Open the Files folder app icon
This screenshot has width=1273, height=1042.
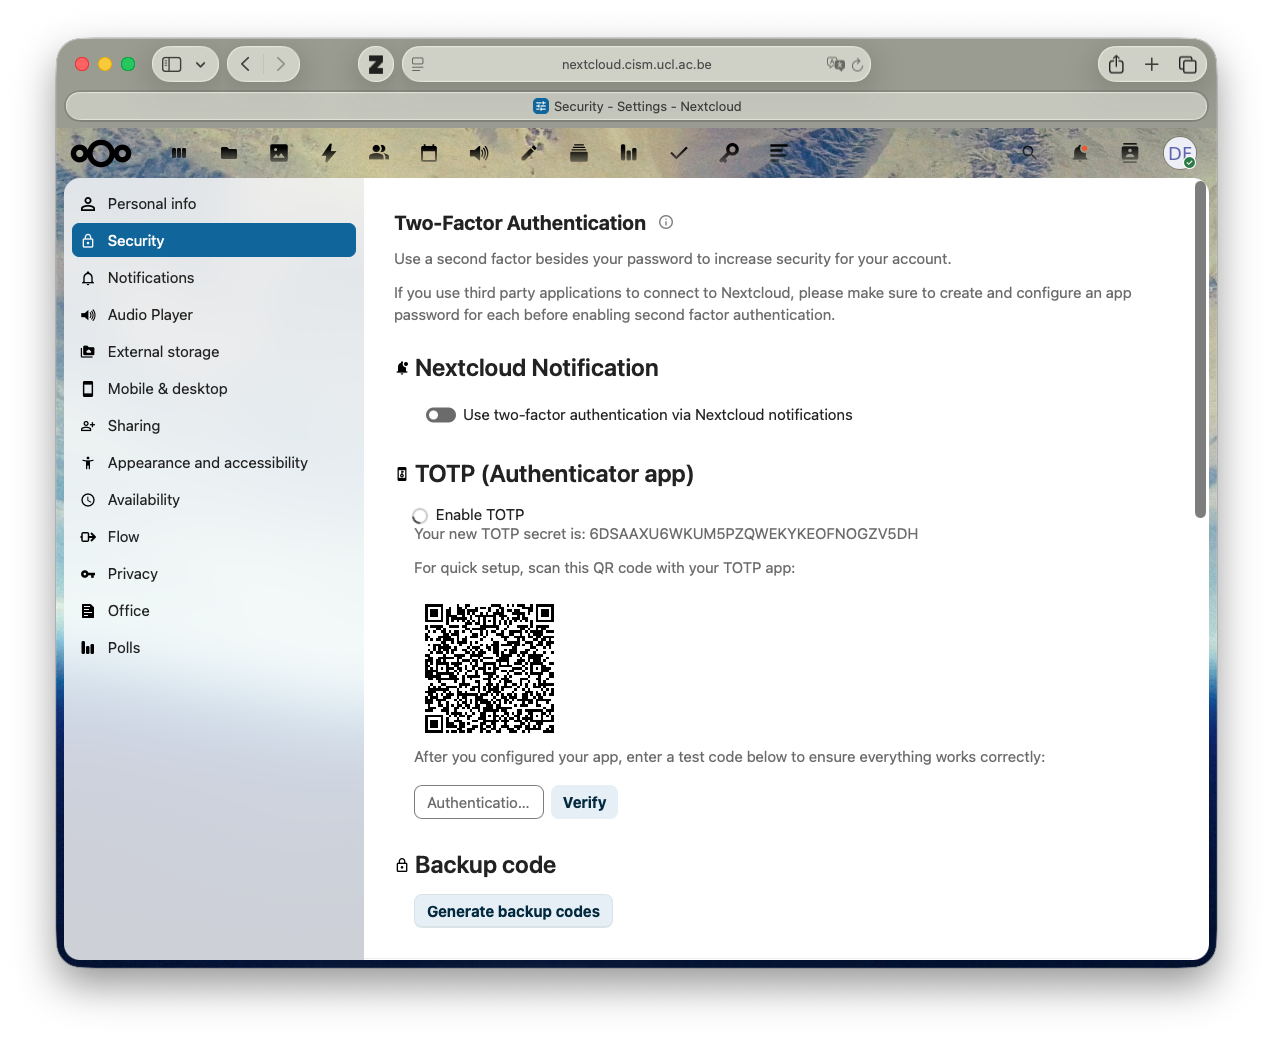click(x=229, y=153)
